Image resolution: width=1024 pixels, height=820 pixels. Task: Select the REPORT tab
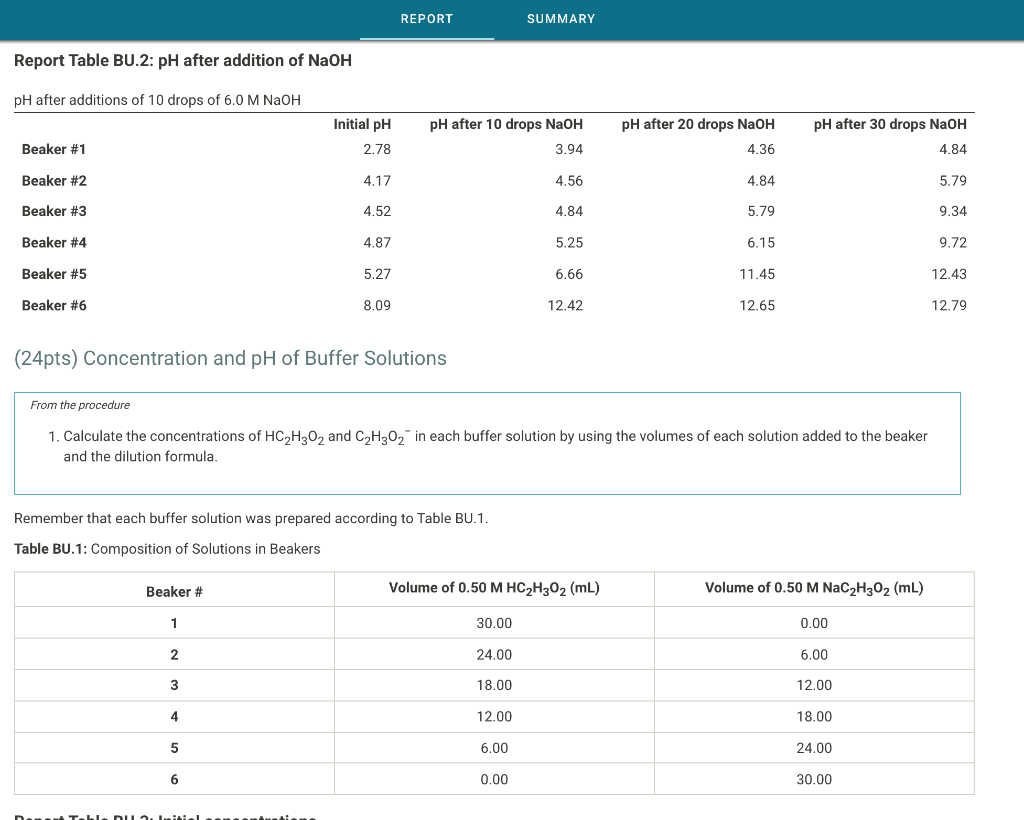click(x=427, y=19)
